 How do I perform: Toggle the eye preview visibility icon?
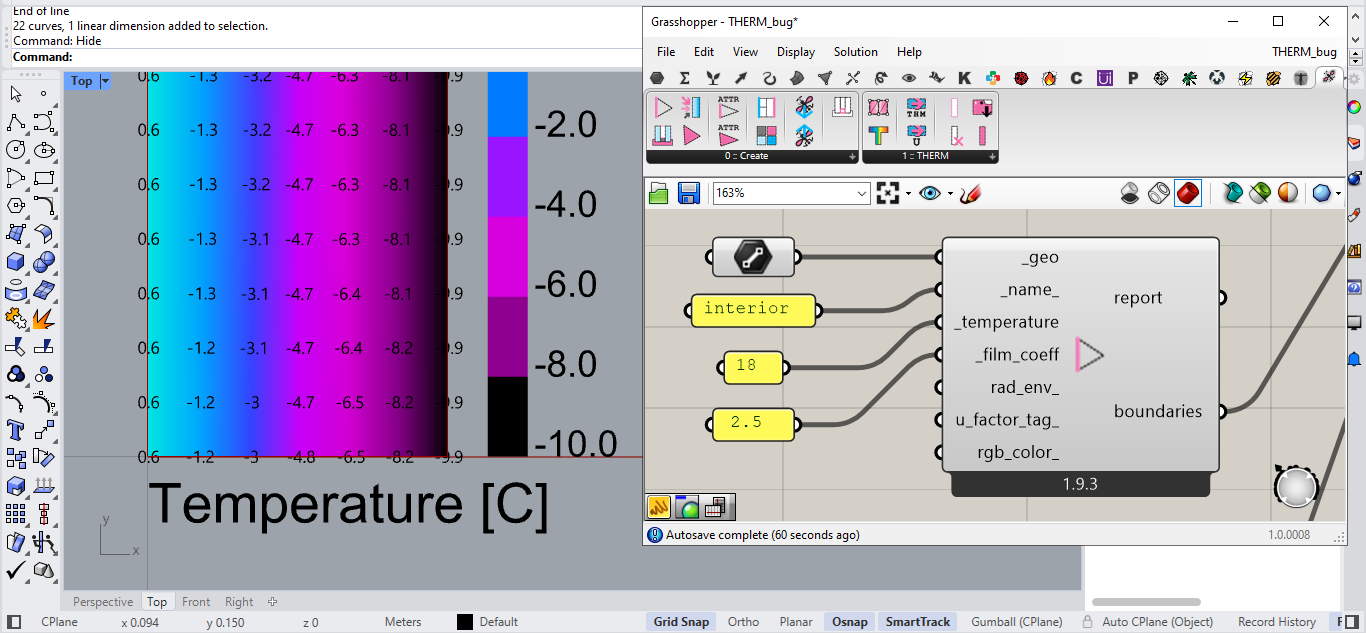(x=930, y=193)
